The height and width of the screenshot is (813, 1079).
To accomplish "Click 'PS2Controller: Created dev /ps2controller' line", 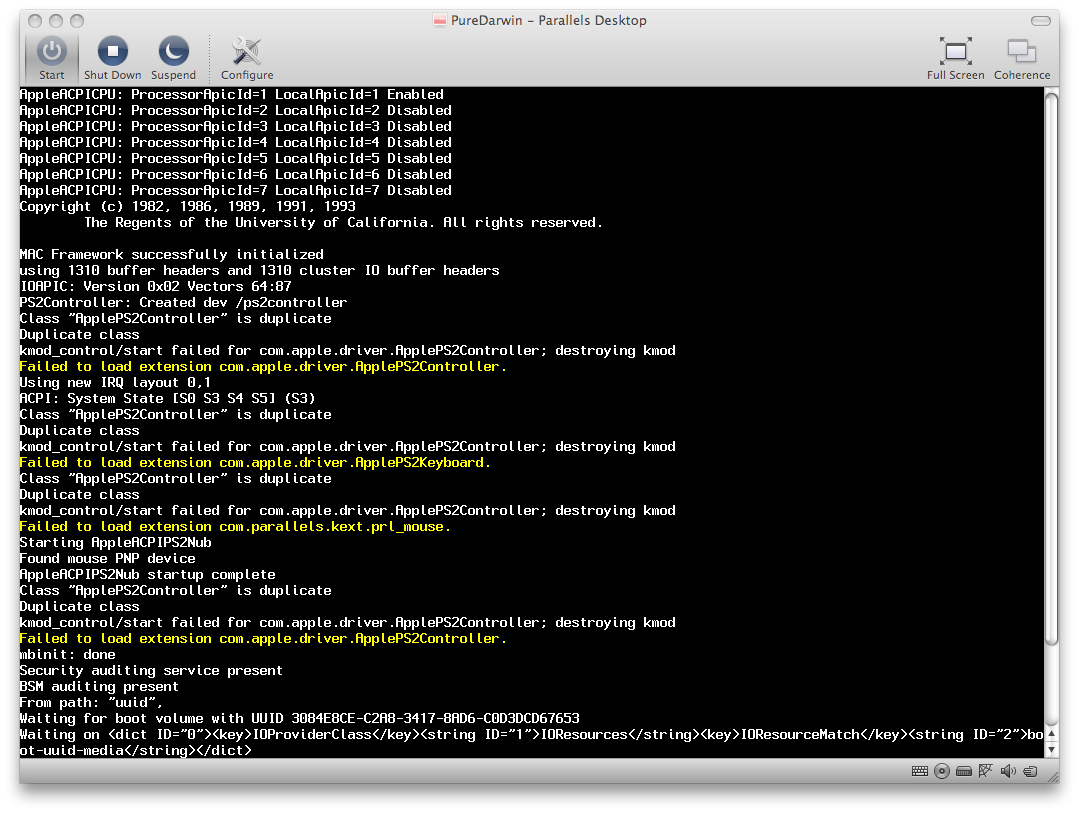I will click(183, 302).
